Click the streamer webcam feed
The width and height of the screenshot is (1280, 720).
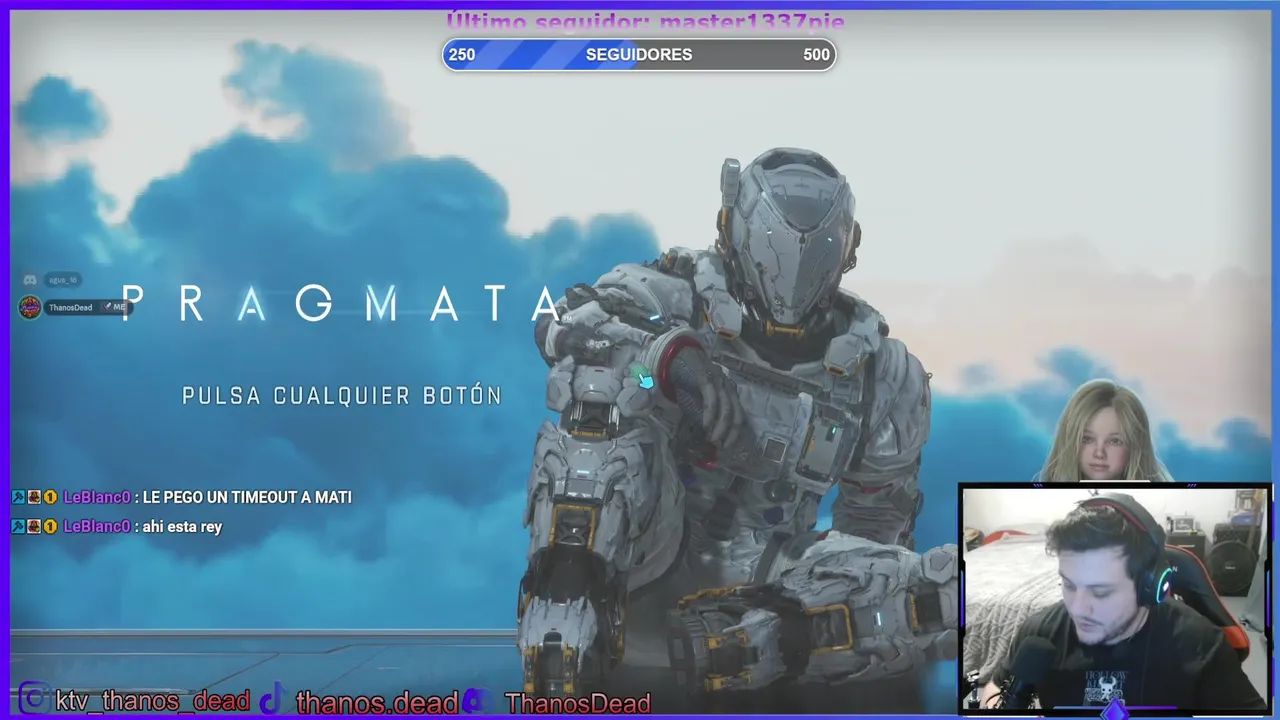1114,598
